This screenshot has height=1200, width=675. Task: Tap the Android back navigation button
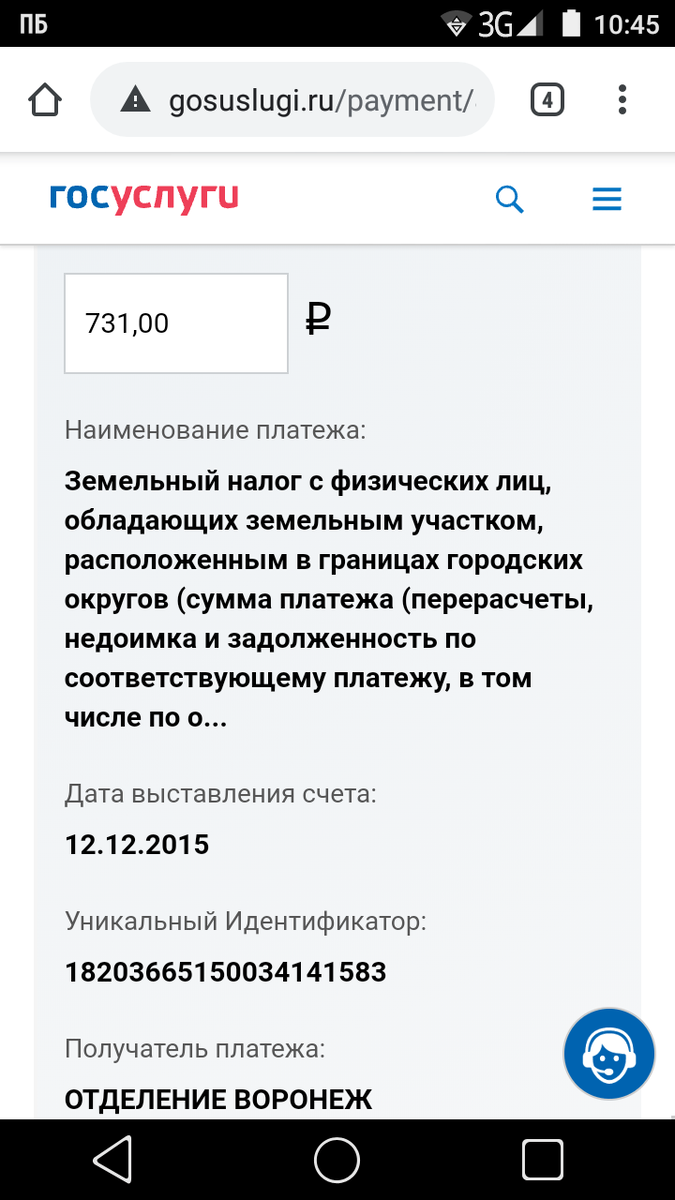(x=113, y=1160)
